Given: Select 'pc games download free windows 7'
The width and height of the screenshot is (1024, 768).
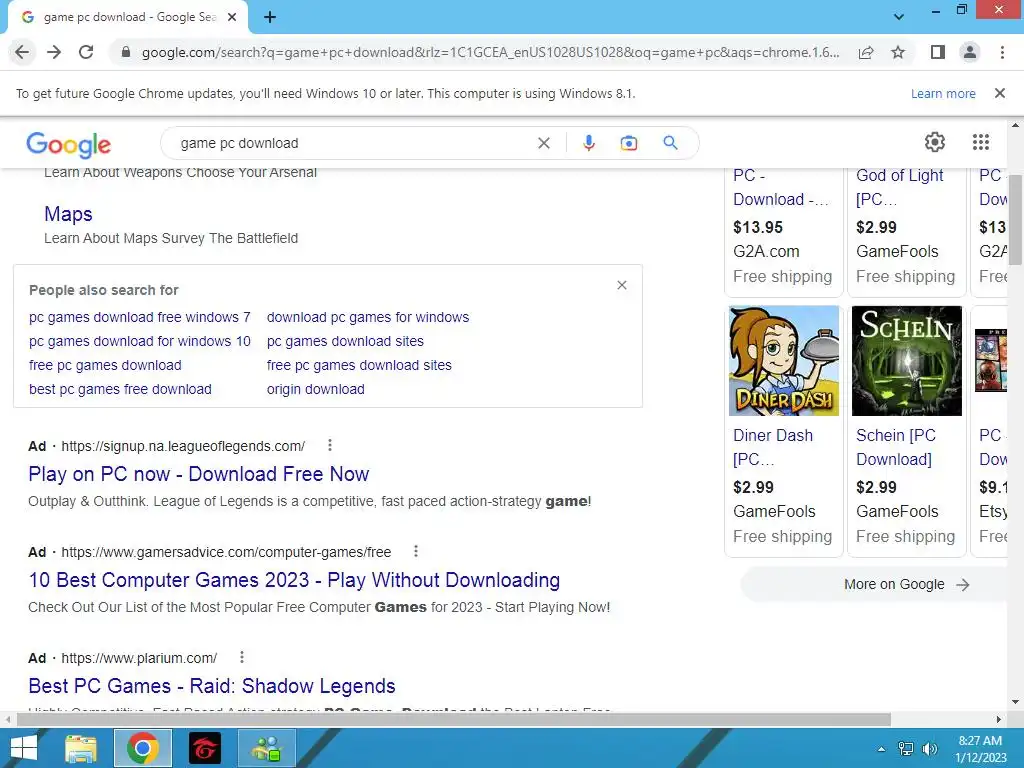Looking at the screenshot, I should (x=140, y=317).
